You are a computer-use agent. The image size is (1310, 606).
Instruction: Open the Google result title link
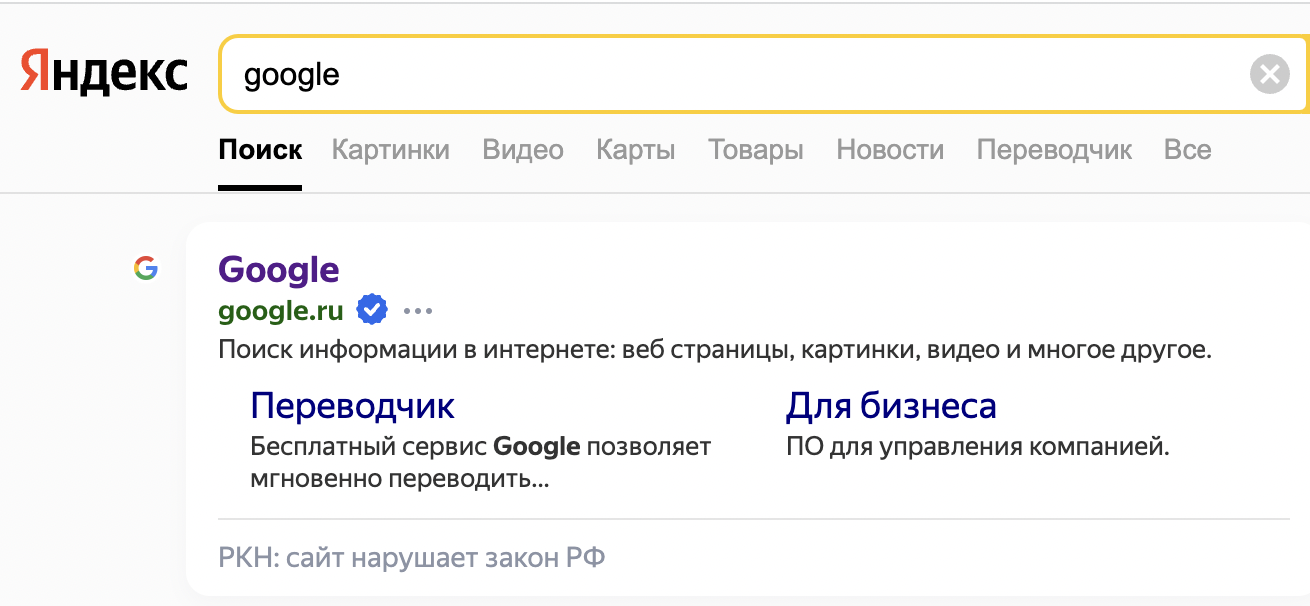coord(278,269)
